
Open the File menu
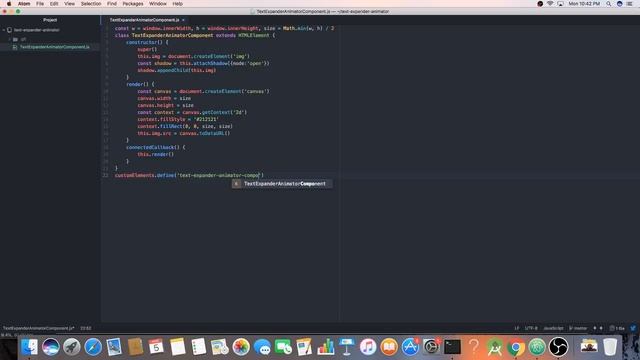40,4
